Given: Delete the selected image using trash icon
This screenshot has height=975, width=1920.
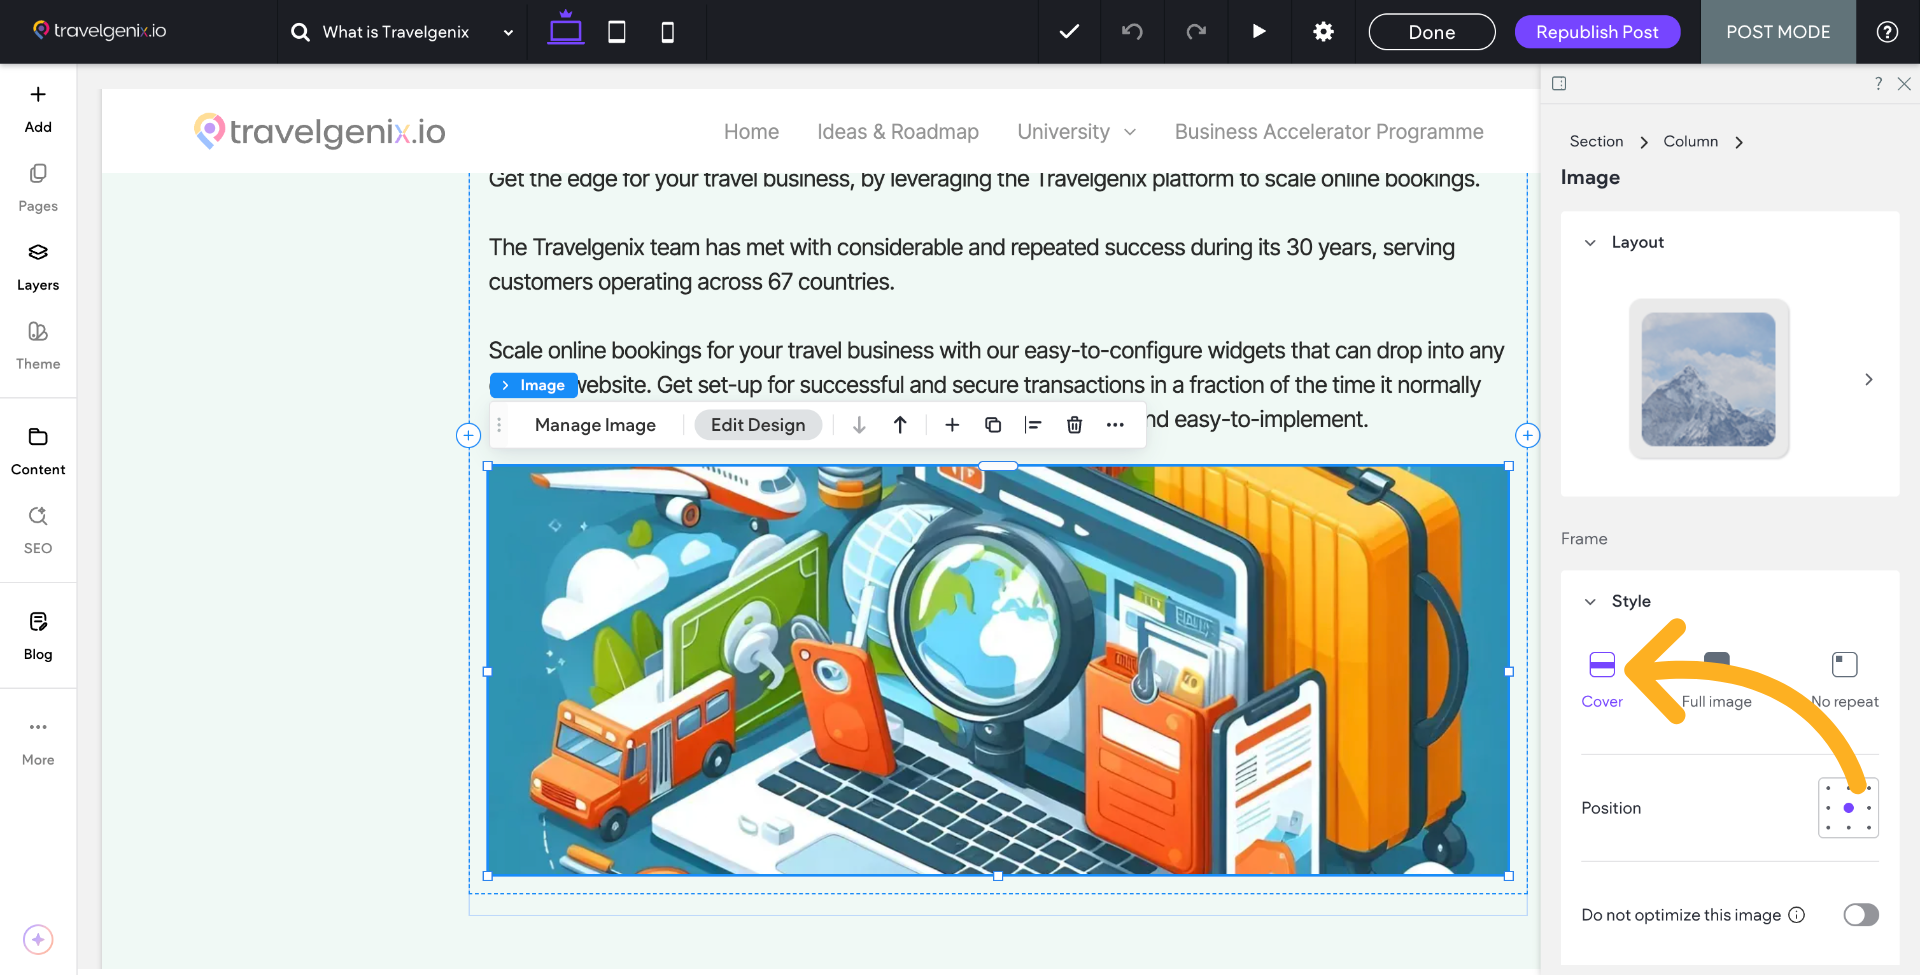Looking at the screenshot, I should click(x=1074, y=425).
